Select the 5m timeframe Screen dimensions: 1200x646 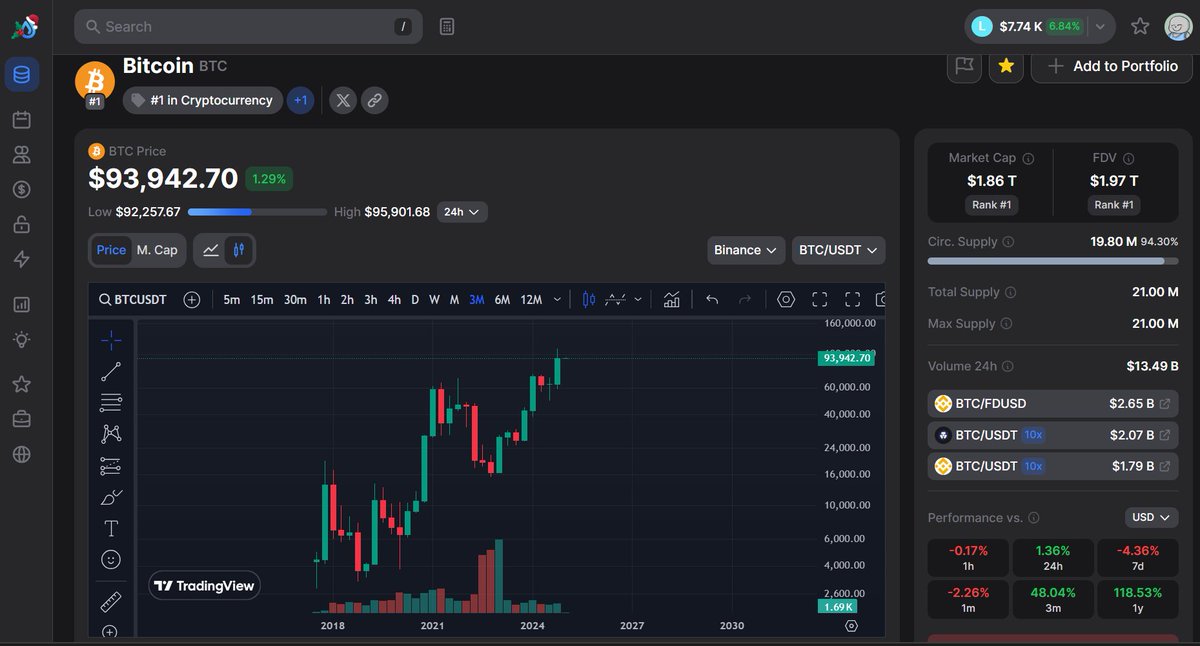pos(231,299)
